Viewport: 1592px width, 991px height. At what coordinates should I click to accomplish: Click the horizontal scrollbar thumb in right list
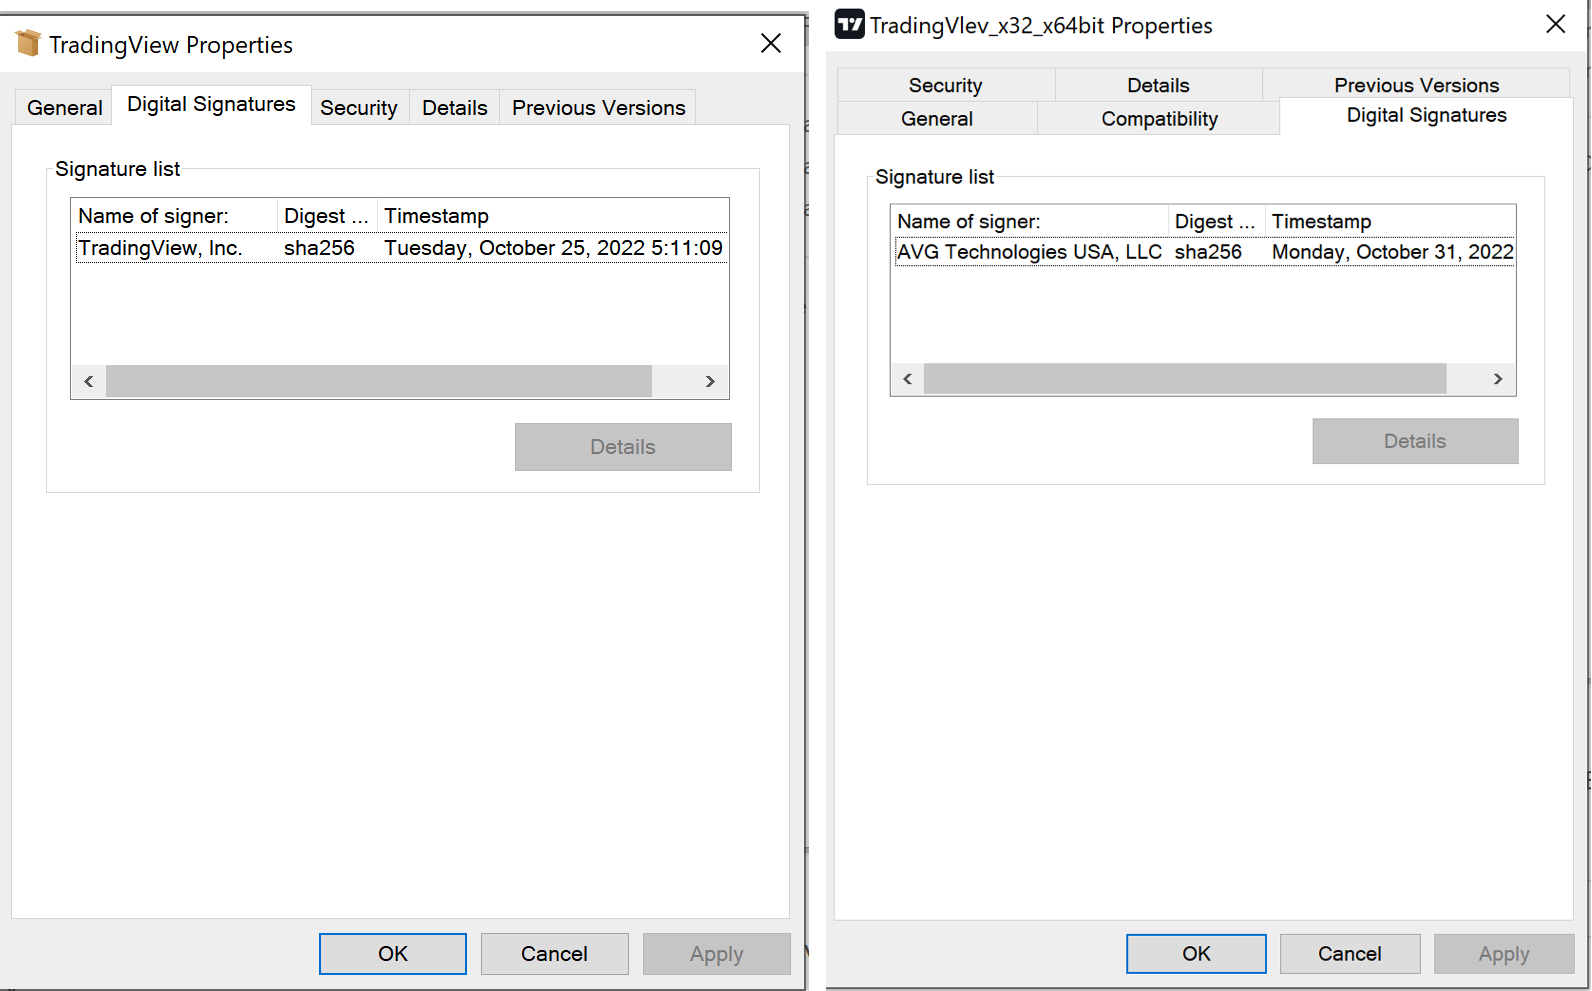[x=1184, y=379]
